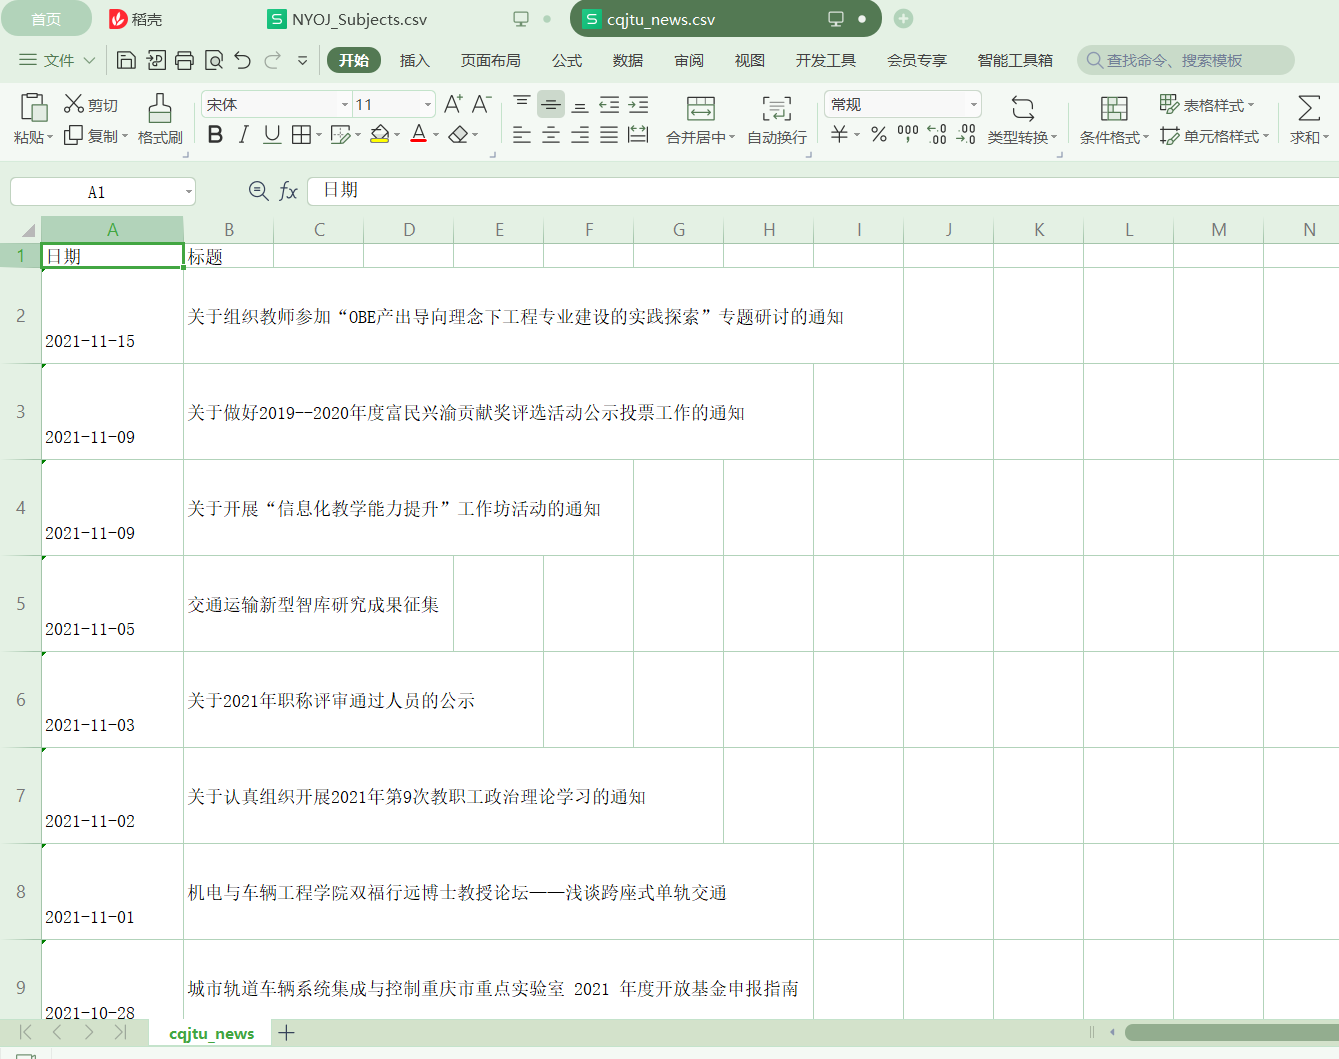Click the Auto Wrap Text button
1339x1059 pixels.
pyautogui.click(x=777, y=119)
